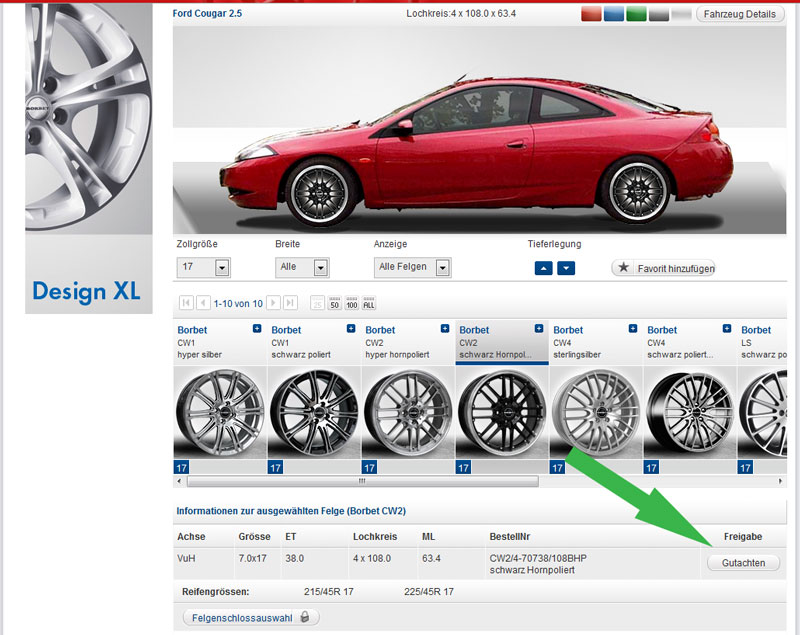Open the Gutachten approval document
The height and width of the screenshot is (635, 800).
[x=743, y=563]
